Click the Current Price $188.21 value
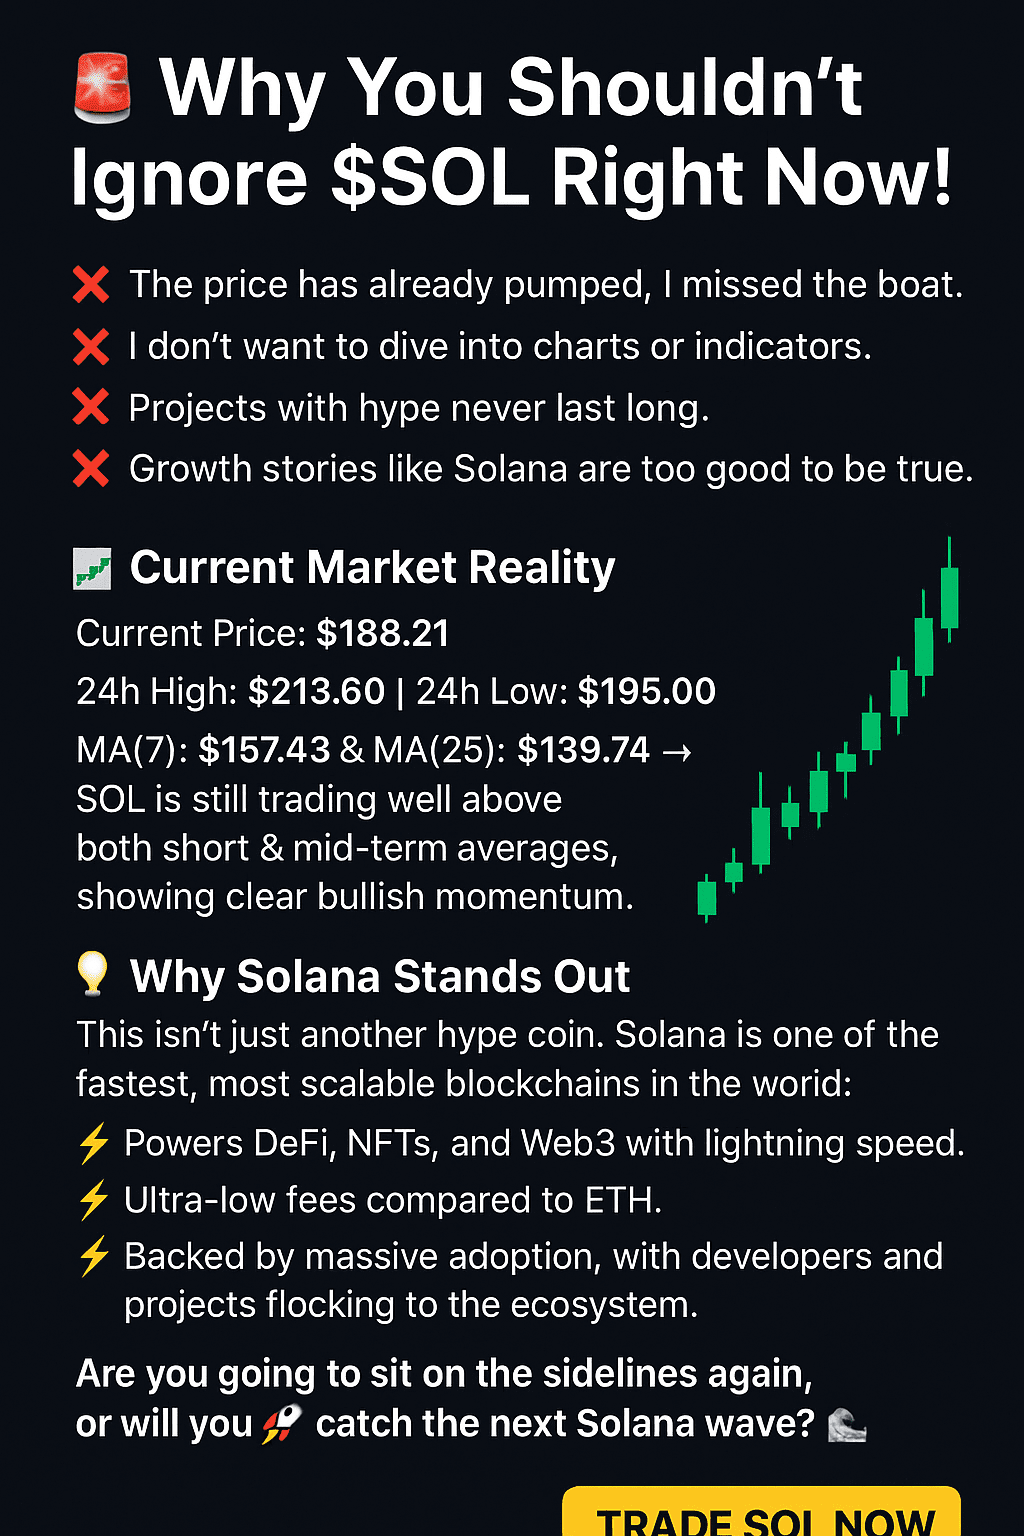The width and height of the screenshot is (1024, 1536). pyautogui.click(x=382, y=634)
